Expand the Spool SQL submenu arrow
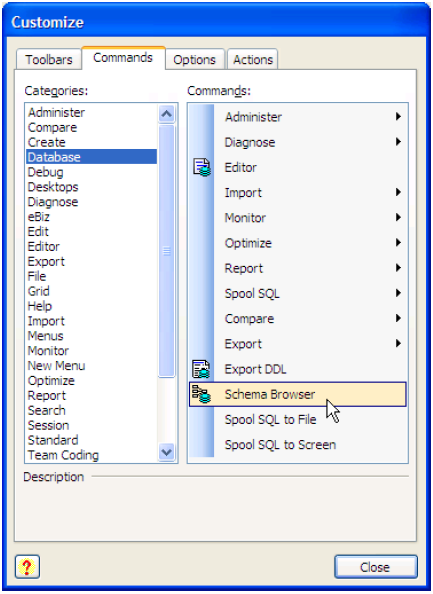This screenshot has width=433, height=594. pos(398,293)
